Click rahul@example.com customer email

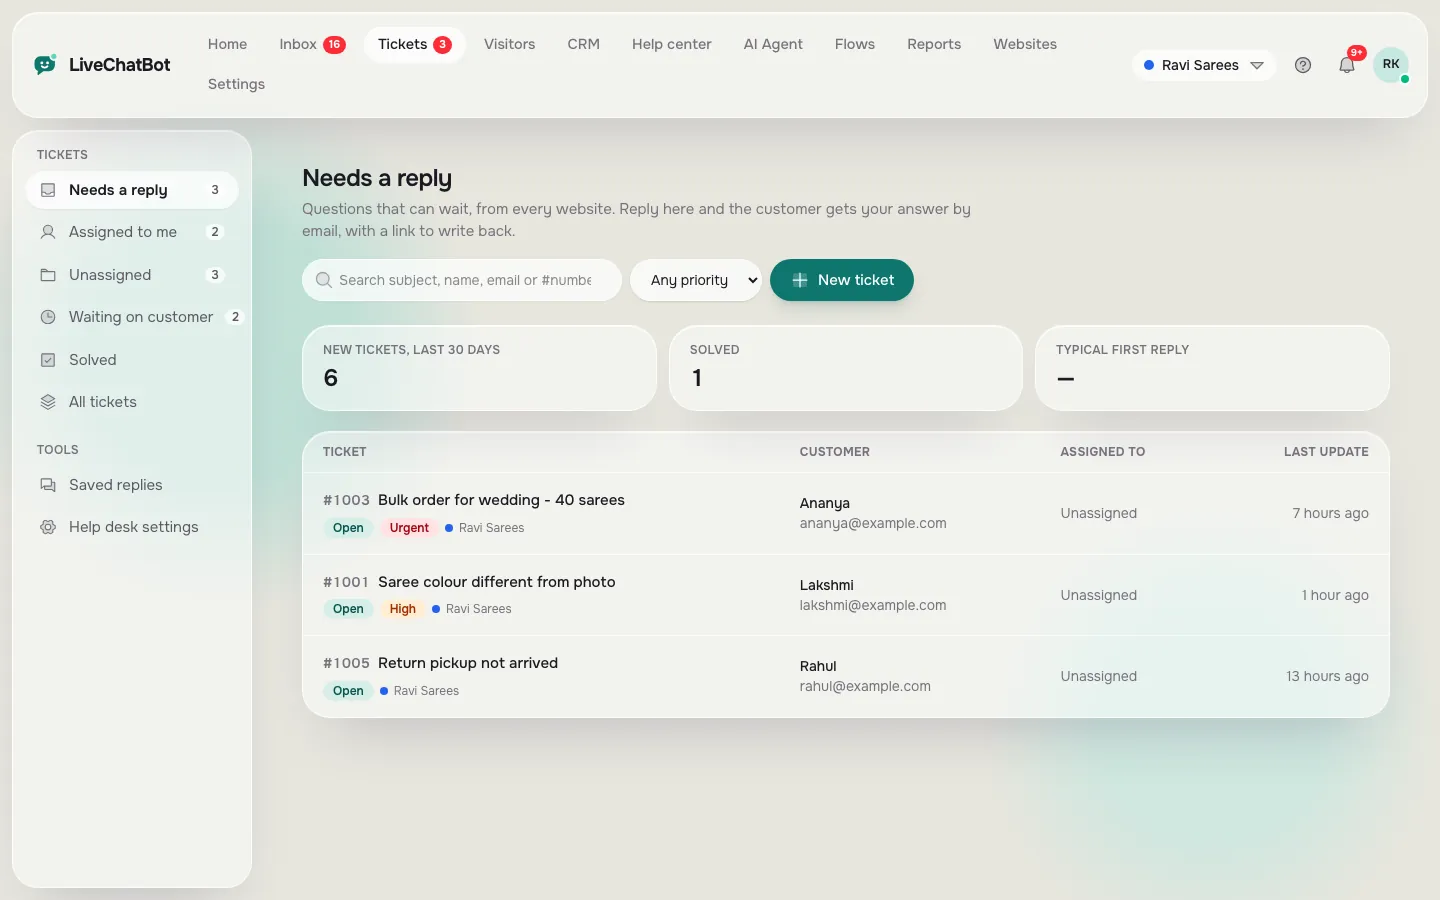865,686
